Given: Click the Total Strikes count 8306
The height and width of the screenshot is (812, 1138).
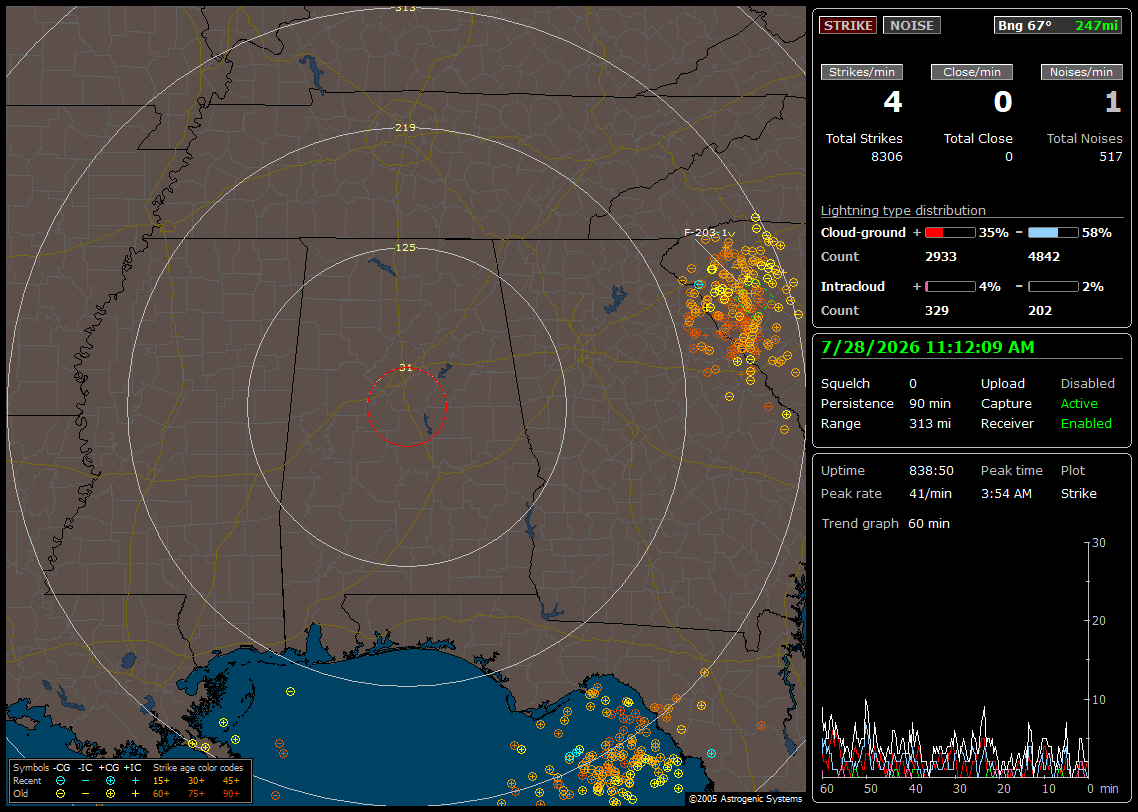Looking at the screenshot, I should (887, 157).
